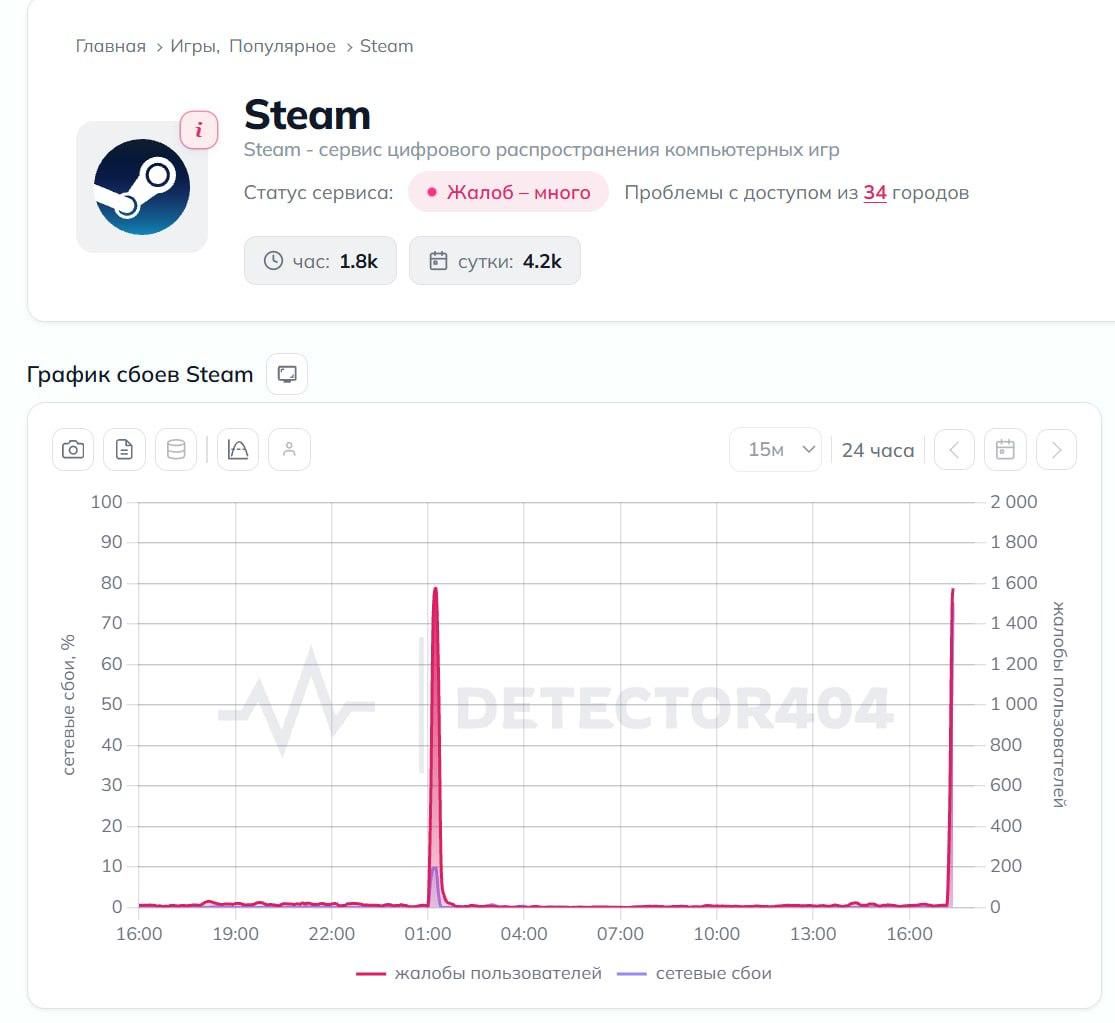Open the calendar date picker icon

[x=1005, y=449]
